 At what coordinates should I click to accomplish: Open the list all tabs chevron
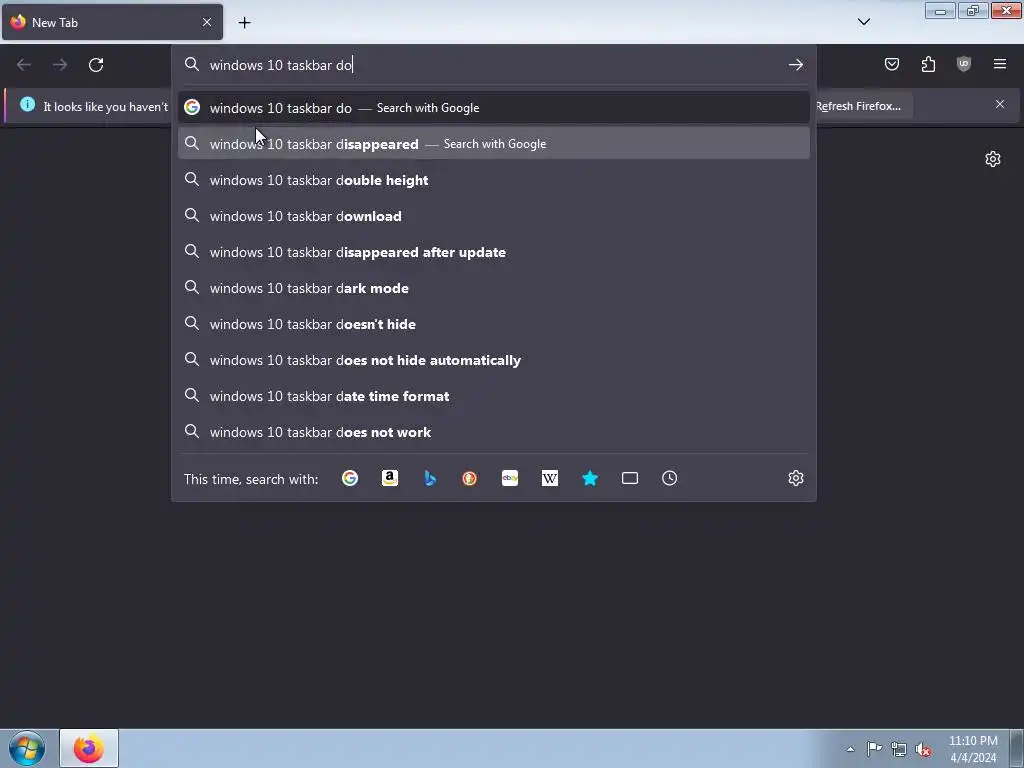[864, 22]
